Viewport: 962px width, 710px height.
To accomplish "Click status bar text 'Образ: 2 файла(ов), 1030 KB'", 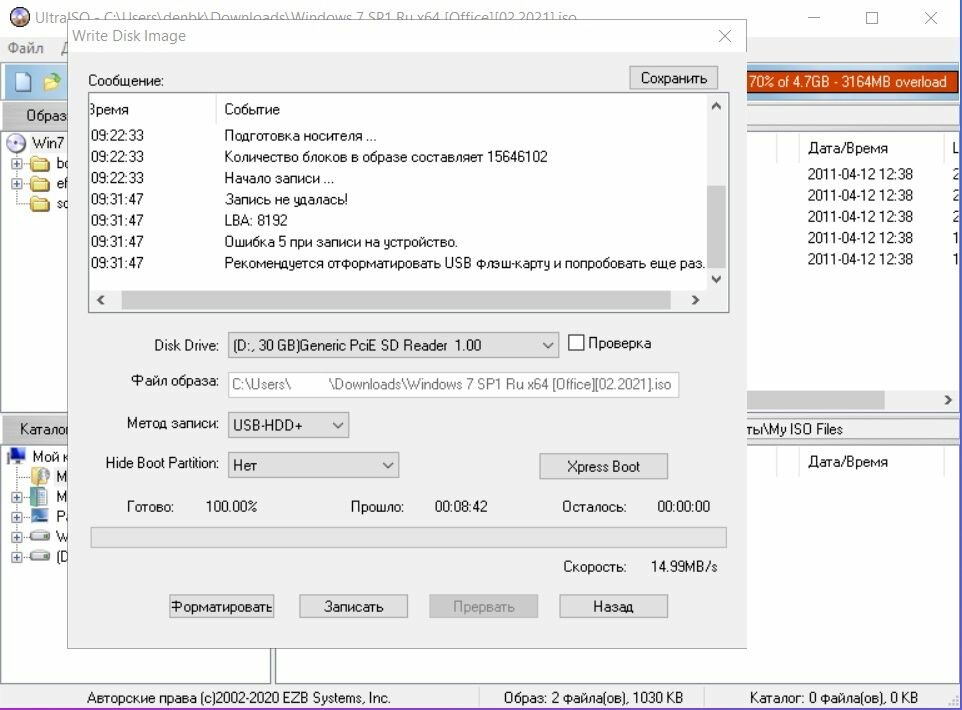I will click(x=593, y=698).
